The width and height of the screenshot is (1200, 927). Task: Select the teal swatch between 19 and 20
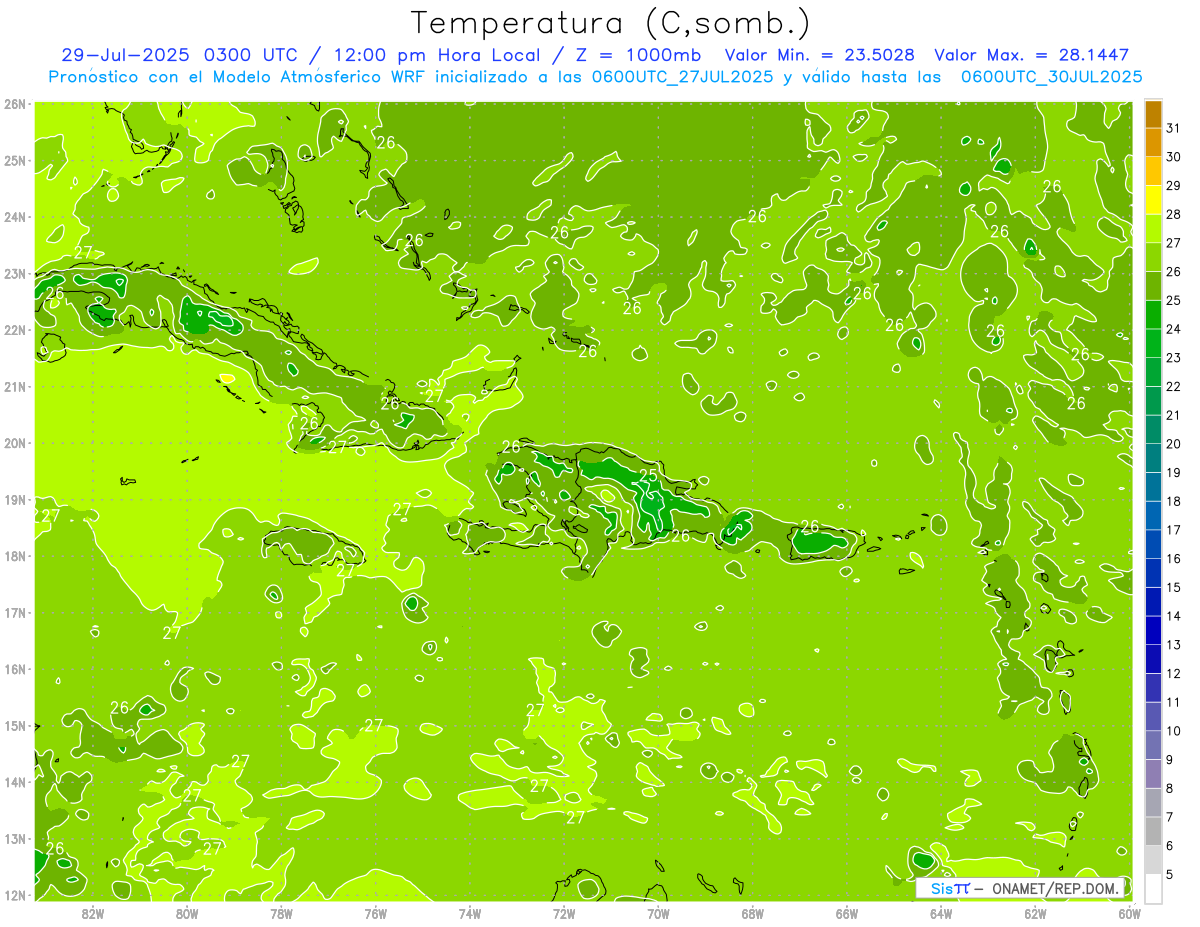pos(1153,458)
